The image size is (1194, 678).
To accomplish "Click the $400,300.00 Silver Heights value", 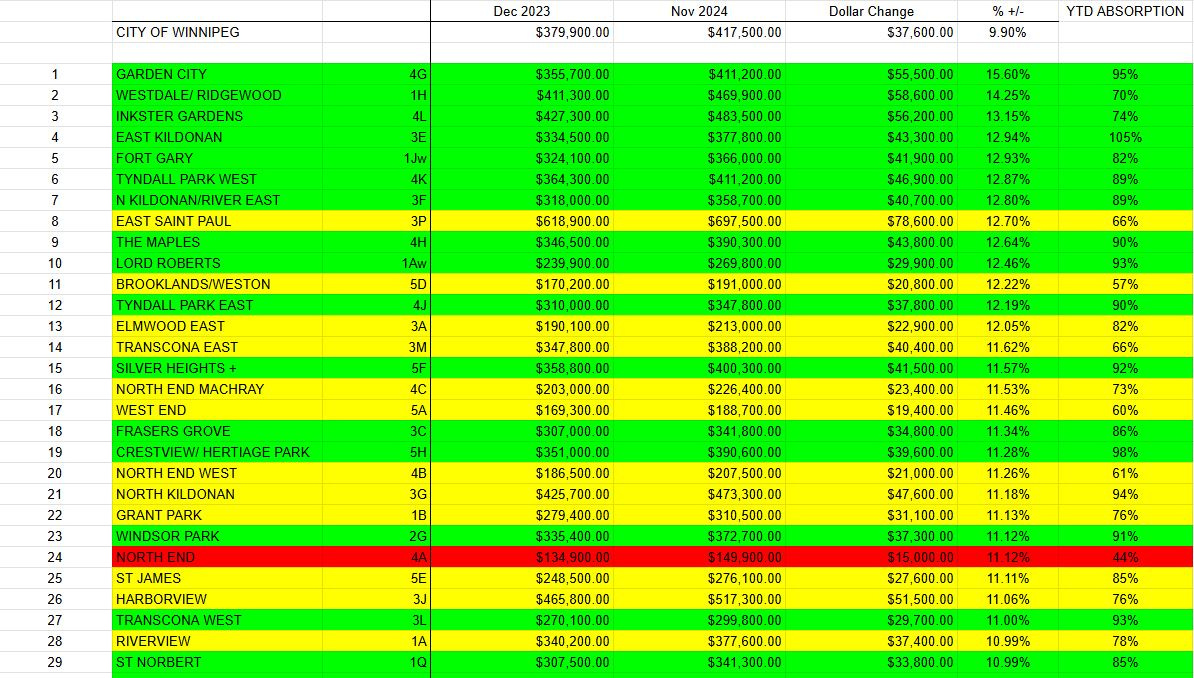I will click(x=699, y=368).
